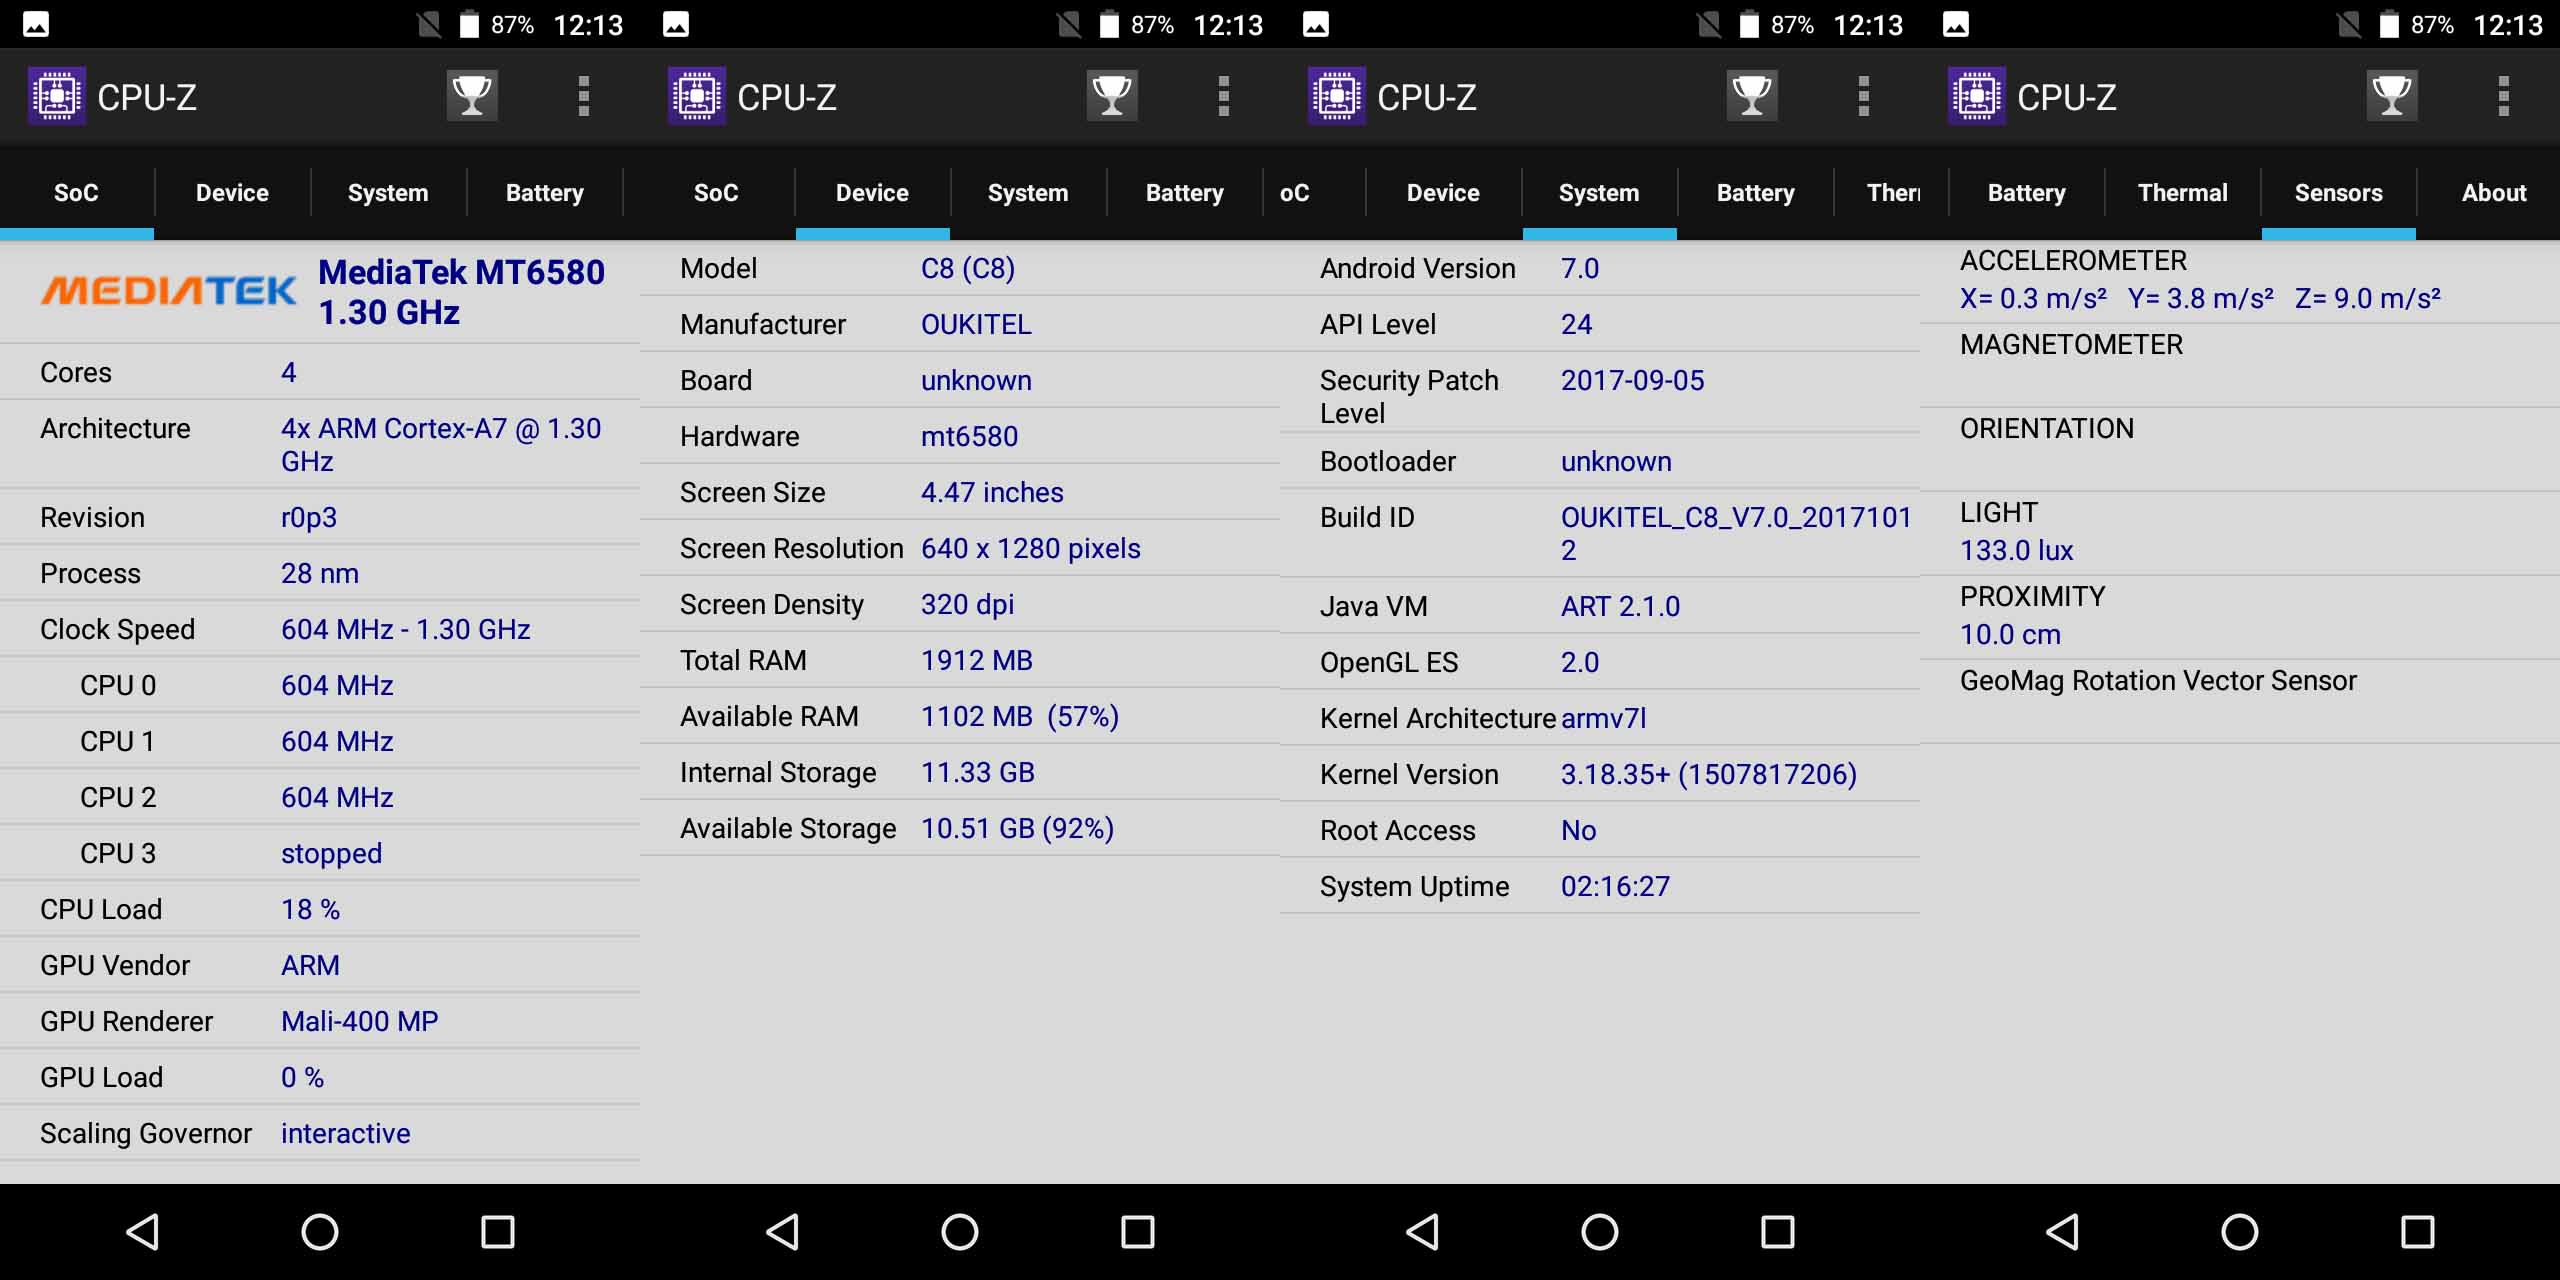Open the three-dot overflow menu on the SoC screen
The height and width of the screenshot is (1280, 2560).
tap(584, 96)
